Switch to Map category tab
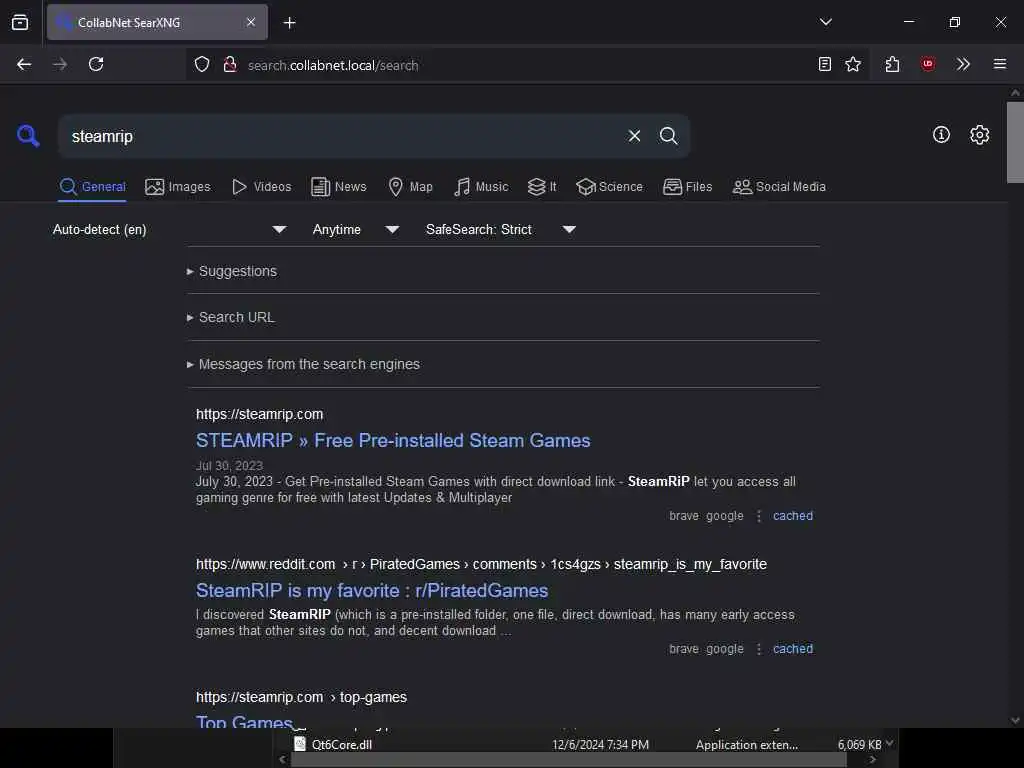Image resolution: width=1024 pixels, height=768 pixels. 410,187
